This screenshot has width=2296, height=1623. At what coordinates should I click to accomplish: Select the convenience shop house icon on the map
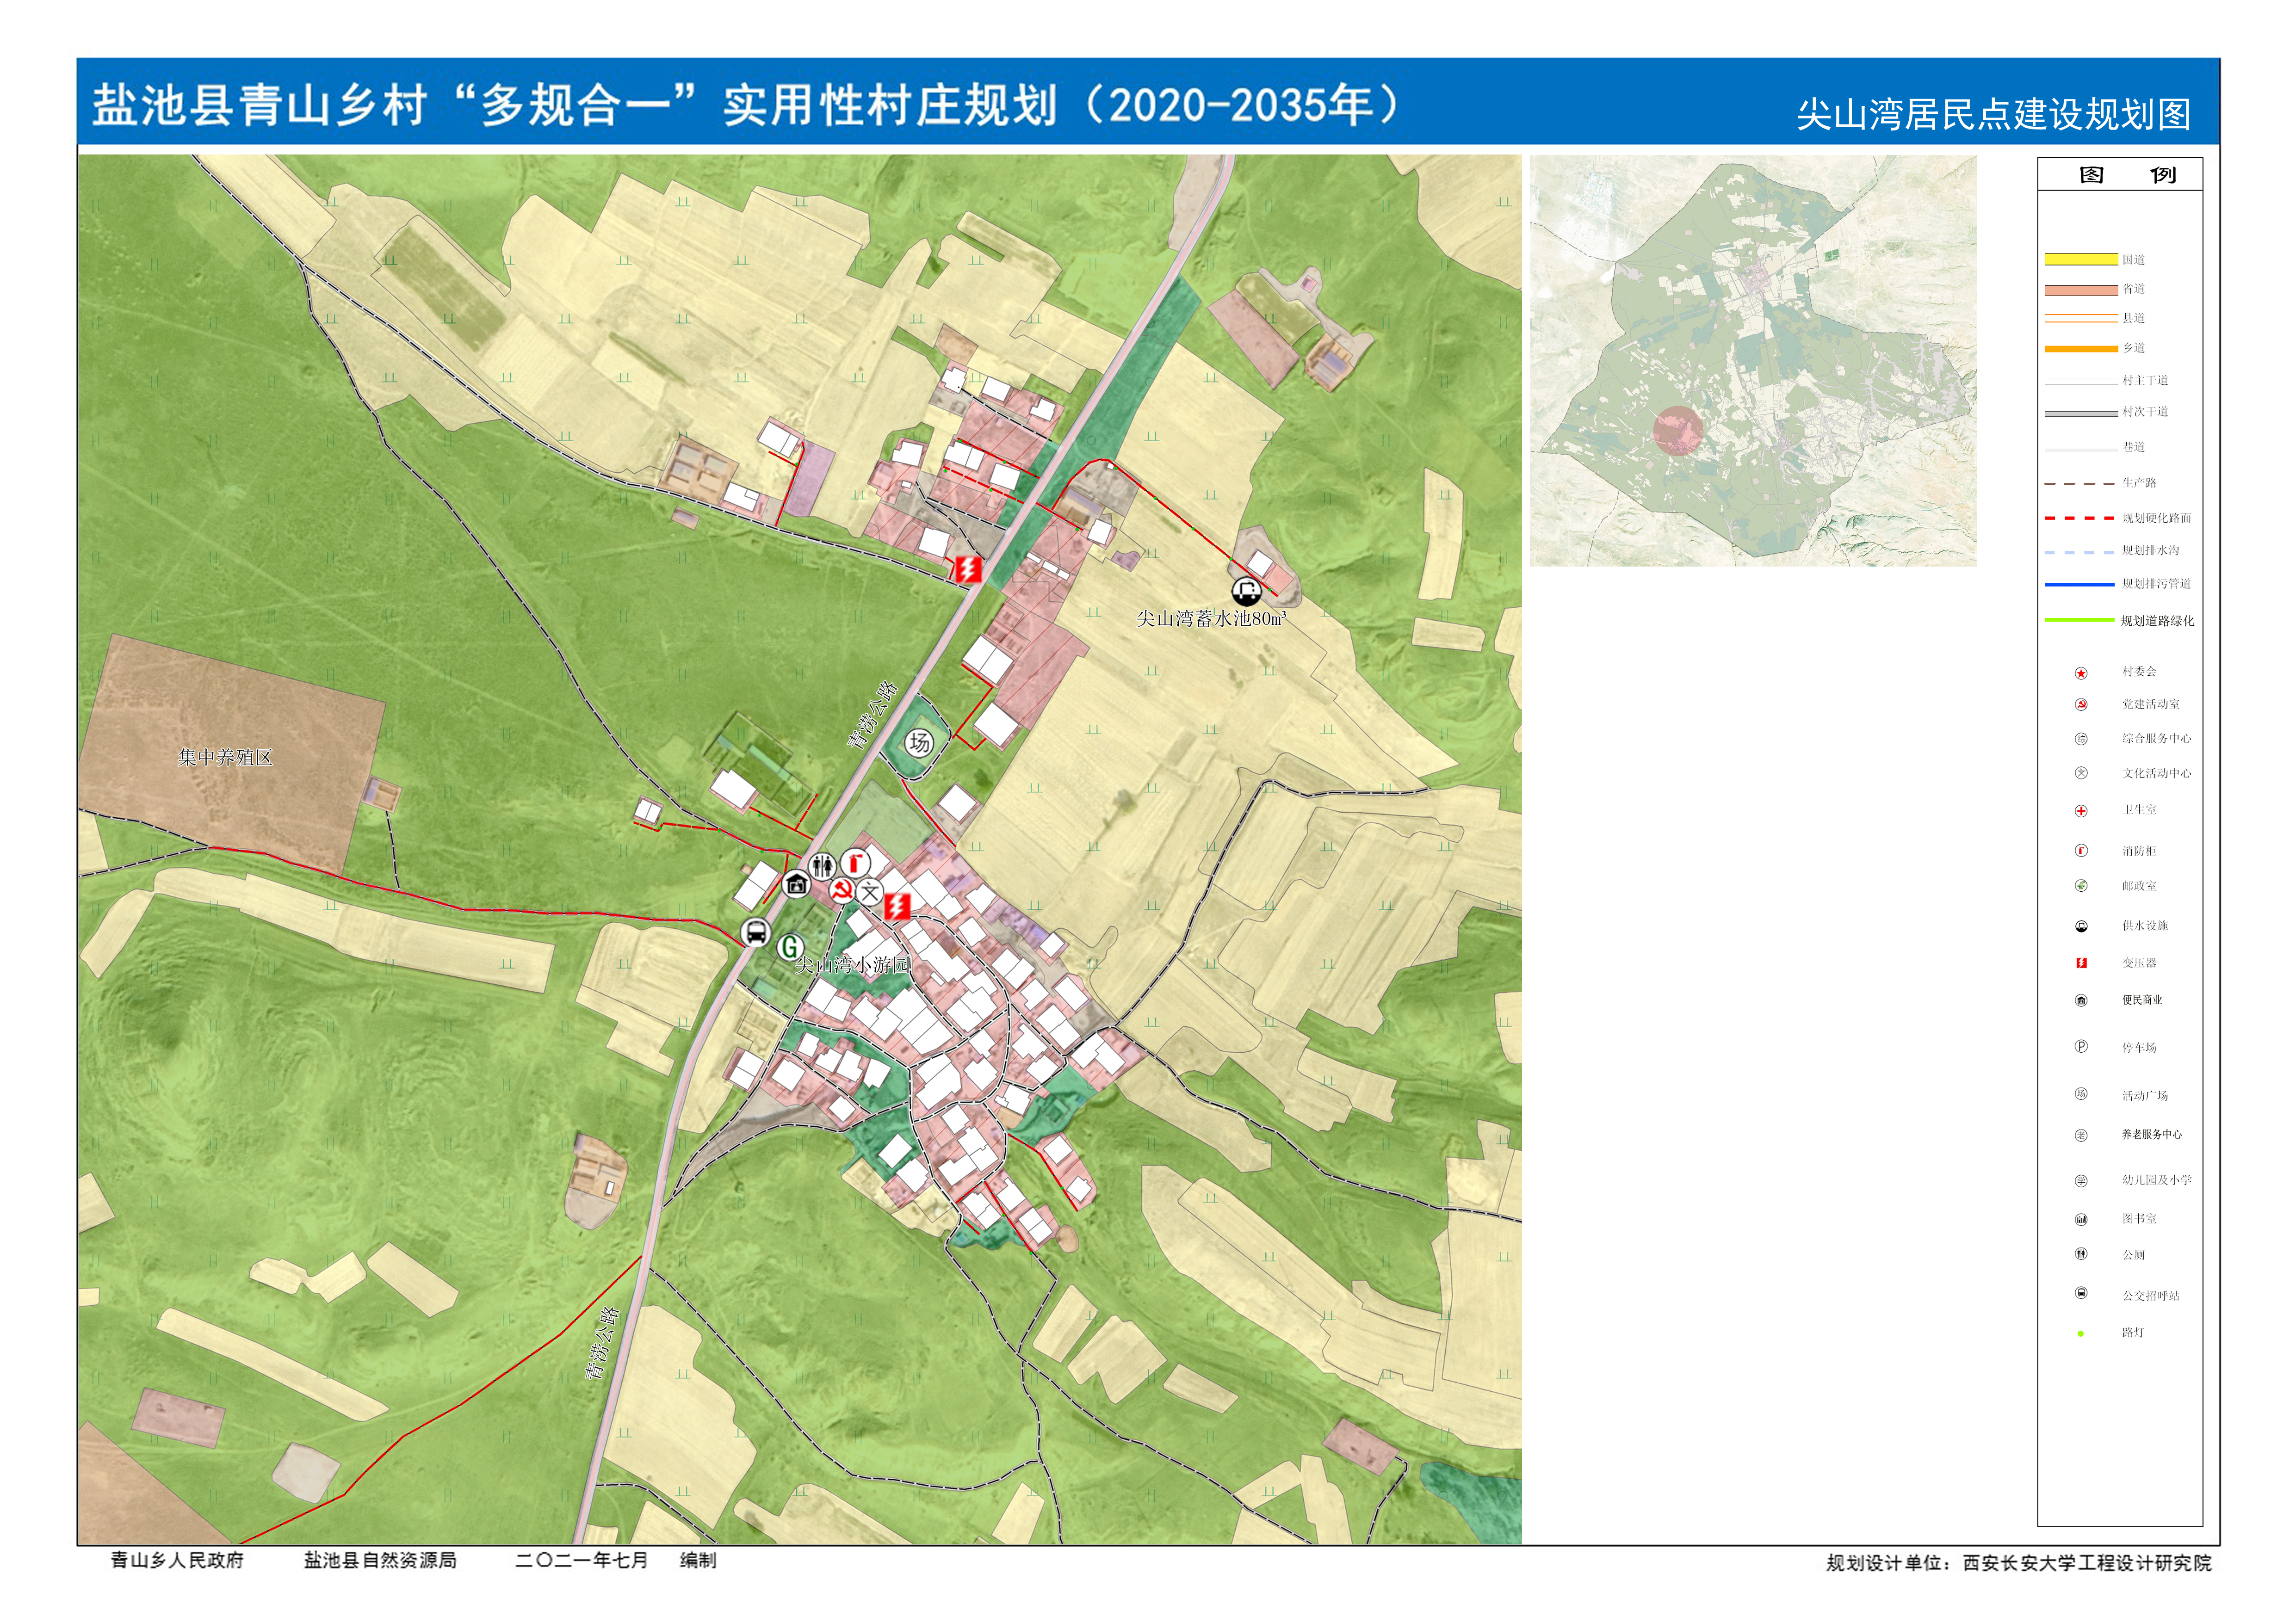[796, 884]
